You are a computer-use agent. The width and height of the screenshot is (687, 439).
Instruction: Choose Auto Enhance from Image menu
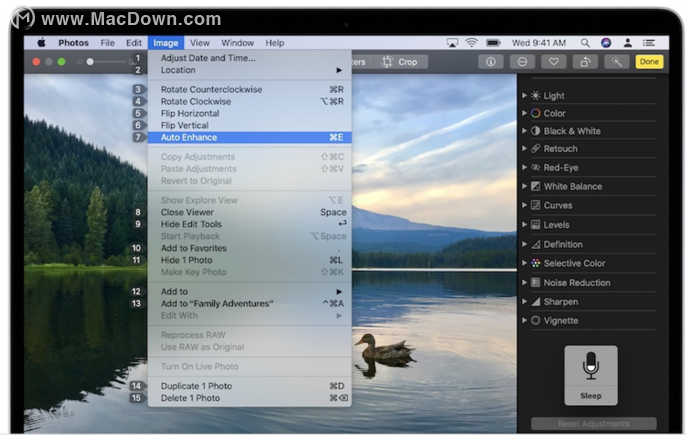[250, 138]
